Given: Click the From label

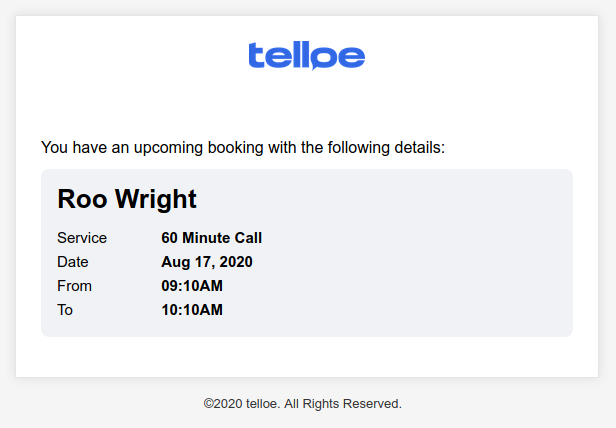Looking at the screenshot, I should [74, 286].
